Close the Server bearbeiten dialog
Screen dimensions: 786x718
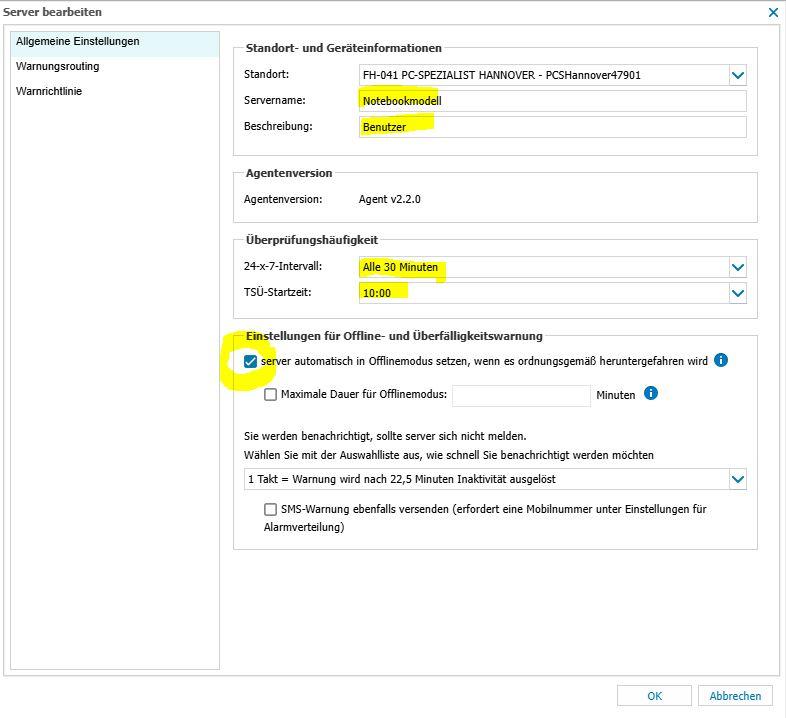coord(773,13)
